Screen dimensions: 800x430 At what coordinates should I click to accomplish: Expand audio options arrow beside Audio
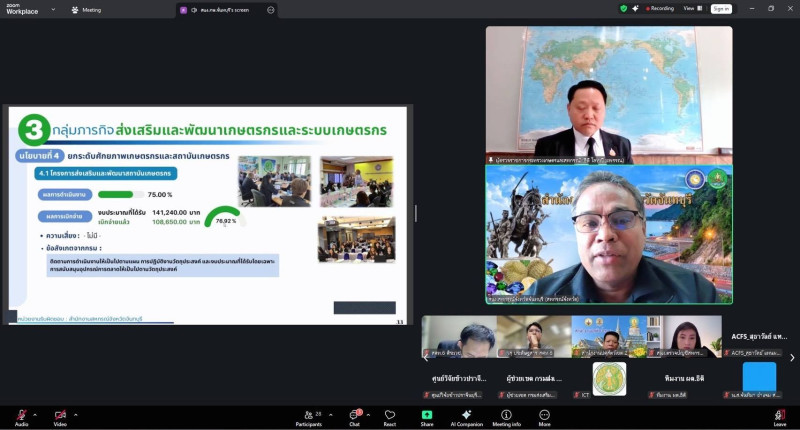coord(36,414)
